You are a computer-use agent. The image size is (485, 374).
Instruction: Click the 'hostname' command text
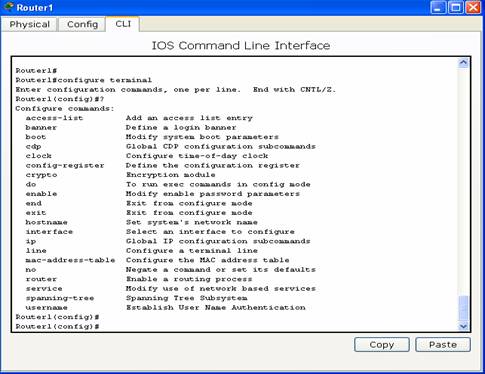click(47, 222)
